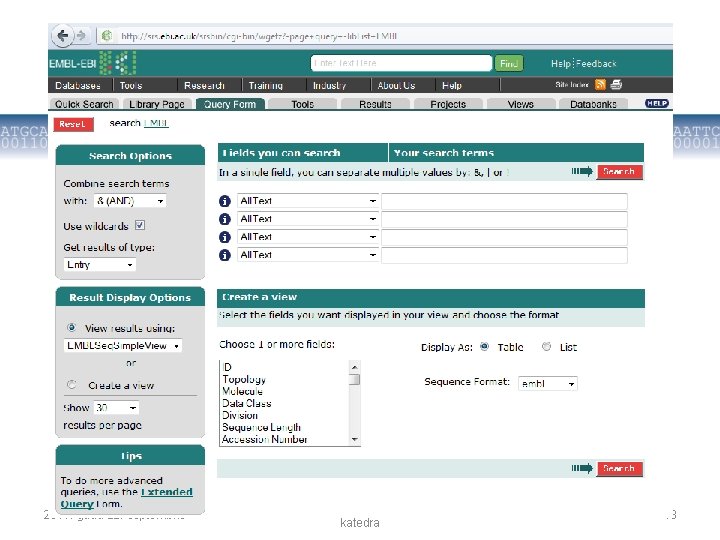Click the first search term text field
Viewport: 720px width, 540px height.
pyautogui.click(x=504, y=201)
